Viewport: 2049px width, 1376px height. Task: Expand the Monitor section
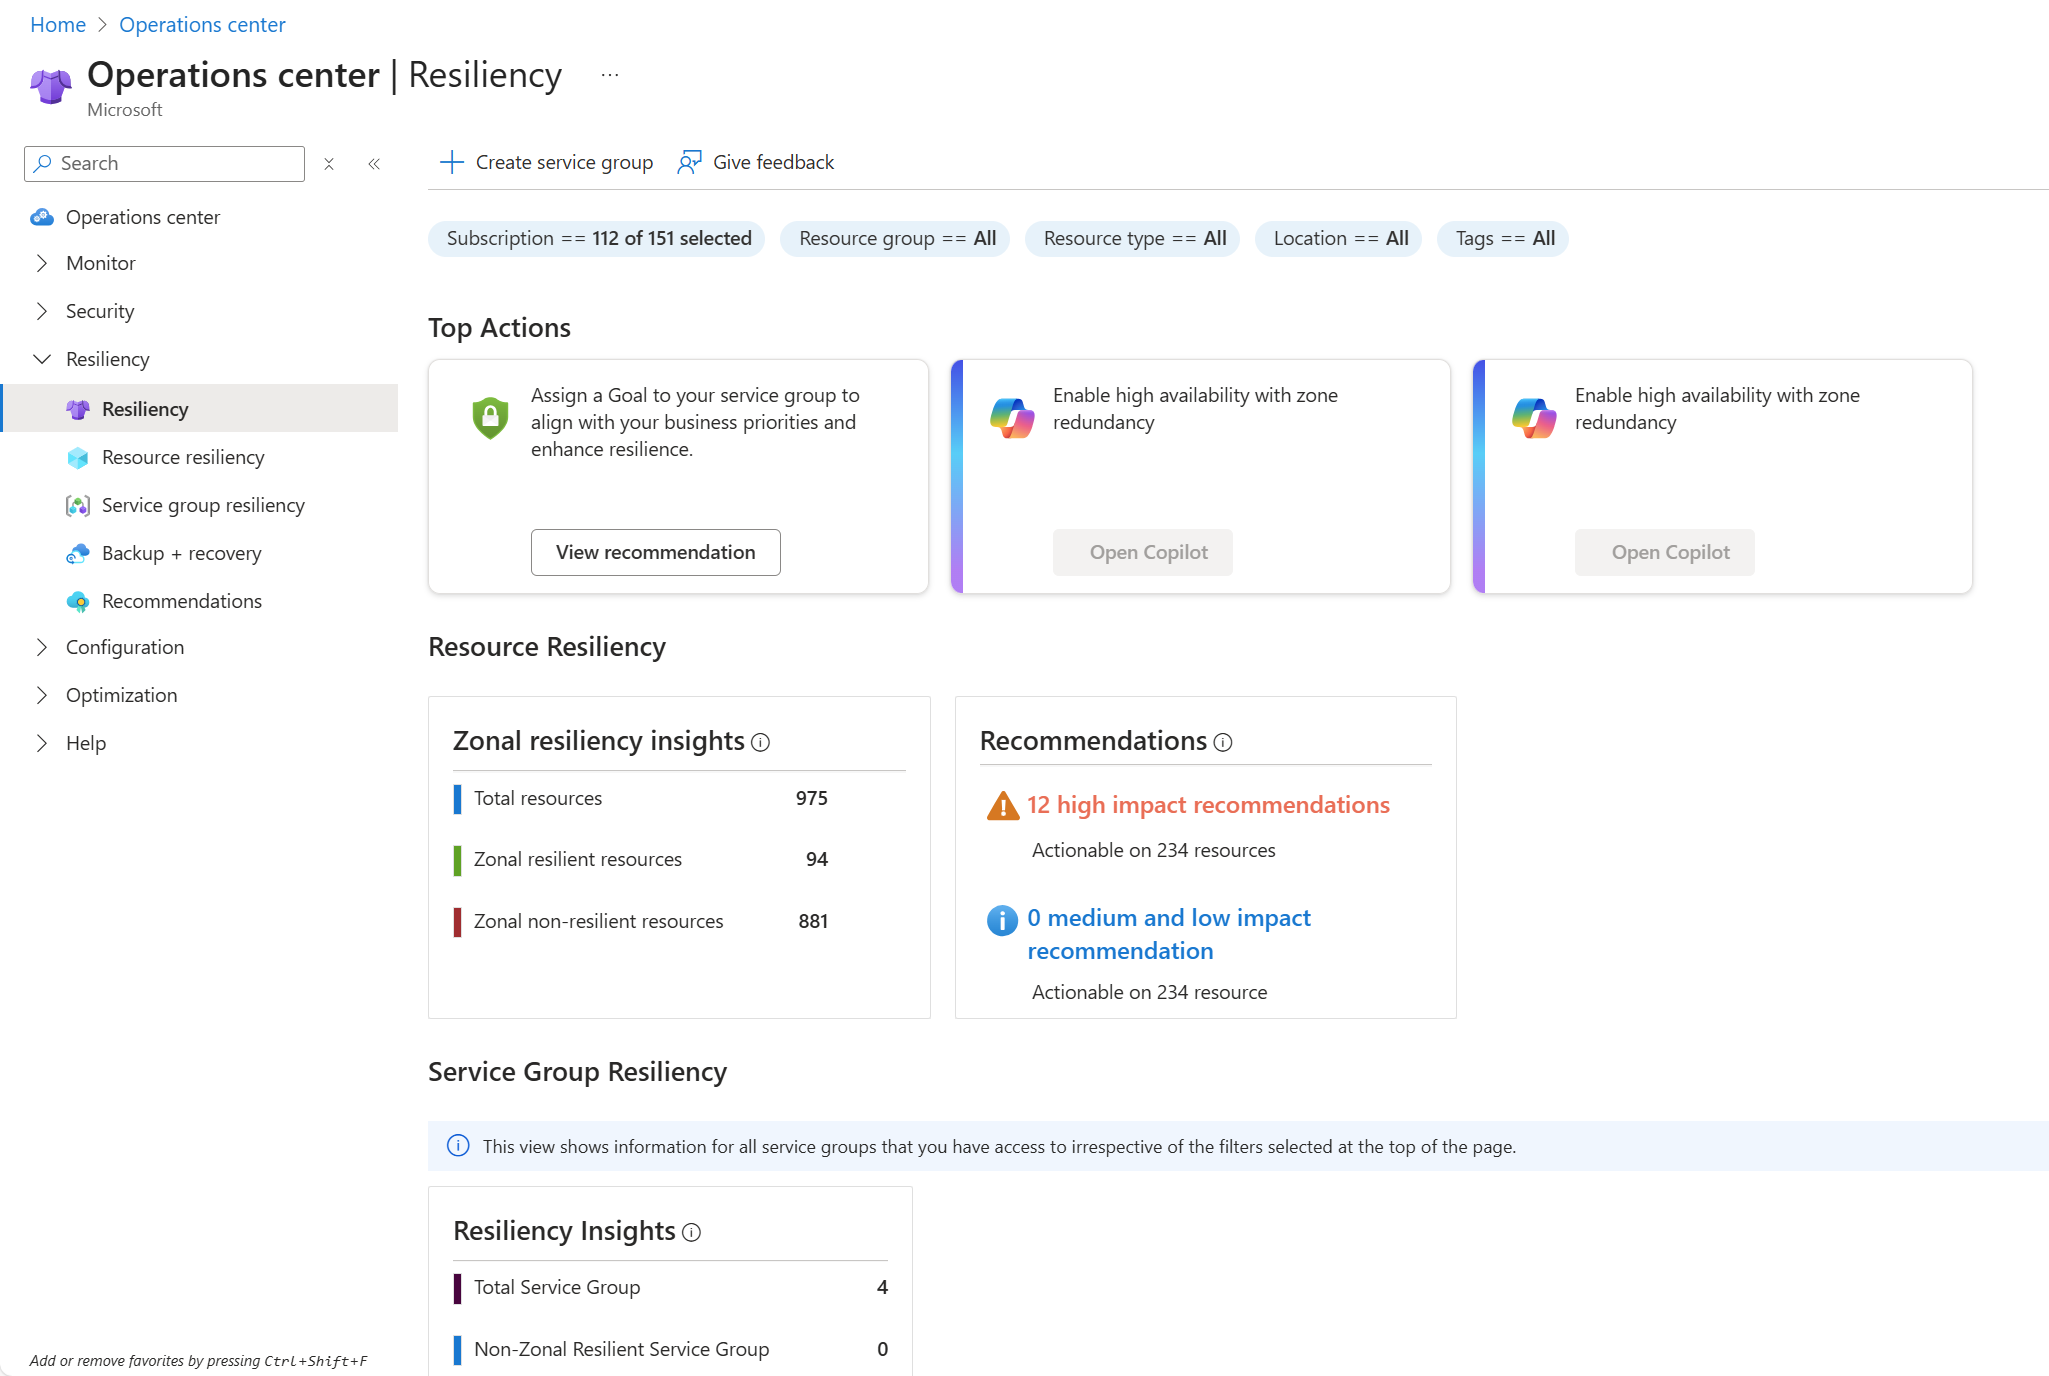(42, 263)
